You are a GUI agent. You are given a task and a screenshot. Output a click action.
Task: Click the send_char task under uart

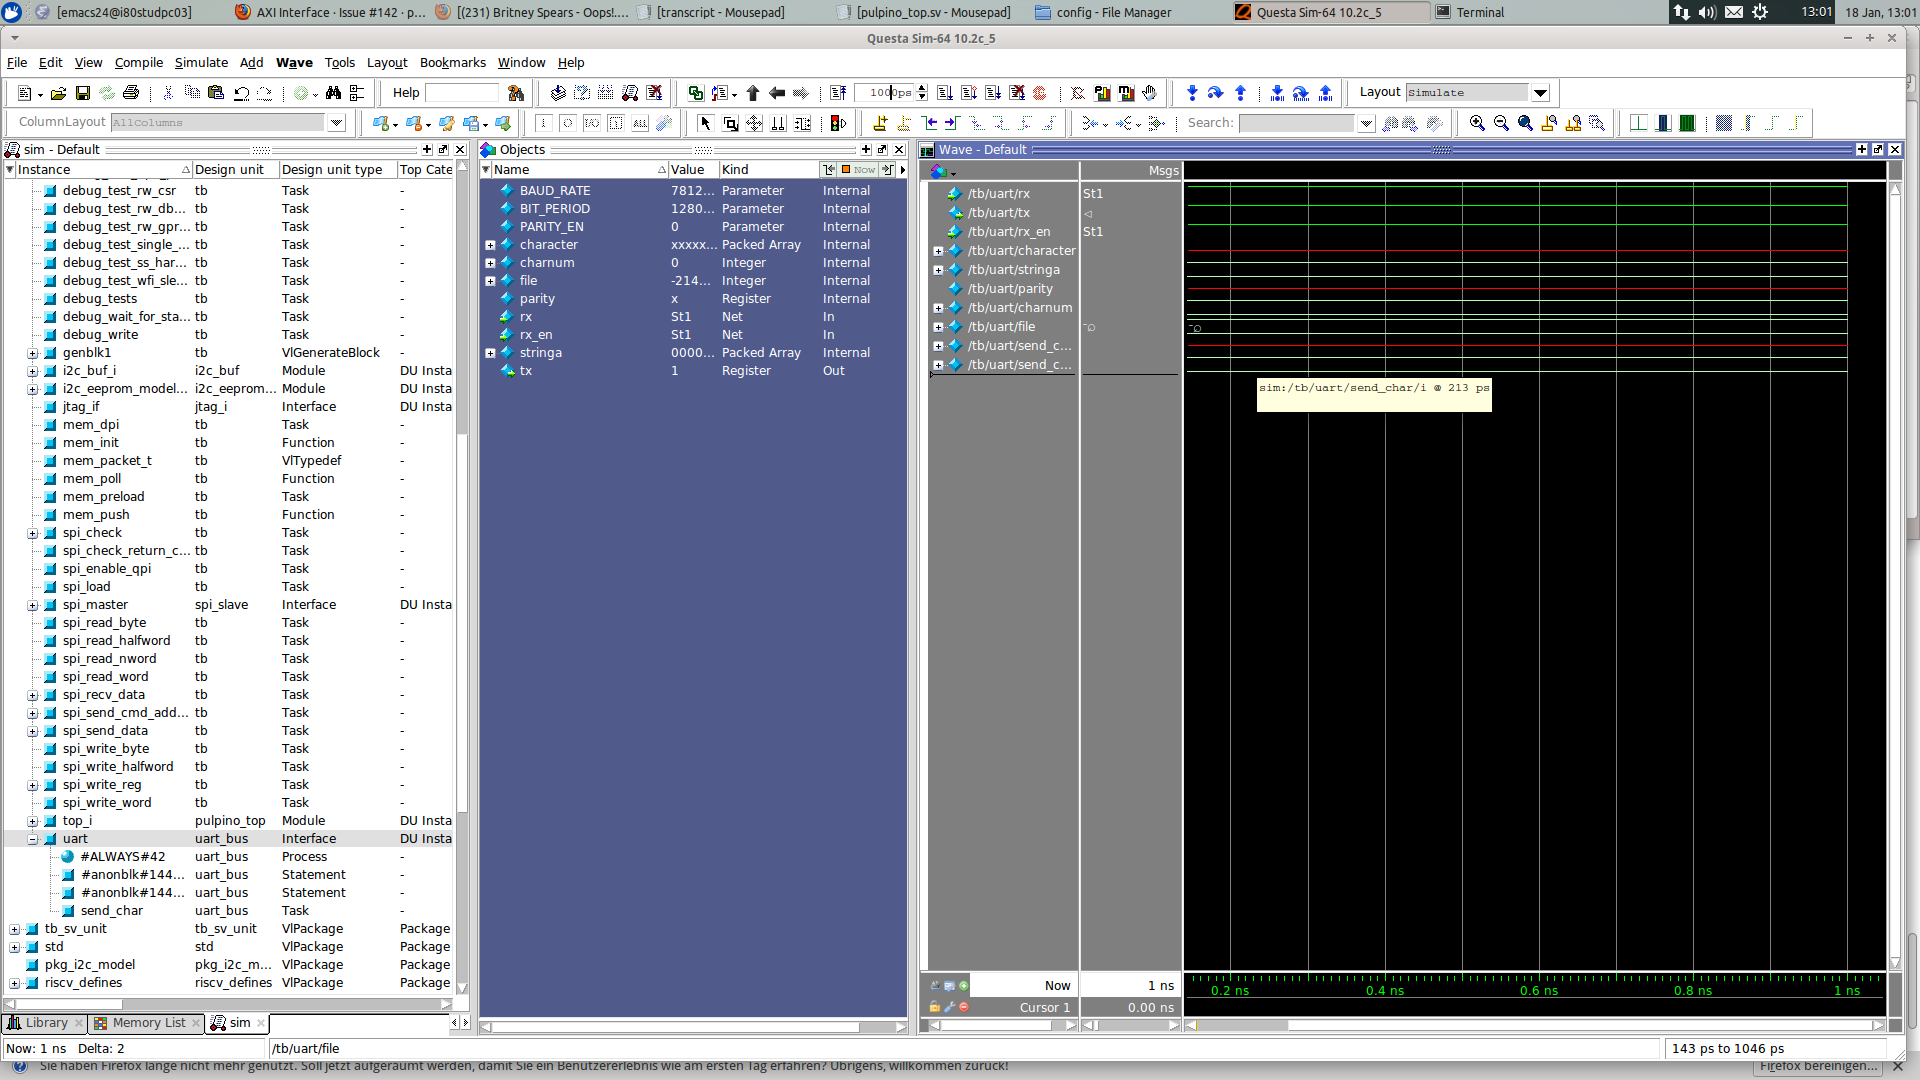click(111, 910)
